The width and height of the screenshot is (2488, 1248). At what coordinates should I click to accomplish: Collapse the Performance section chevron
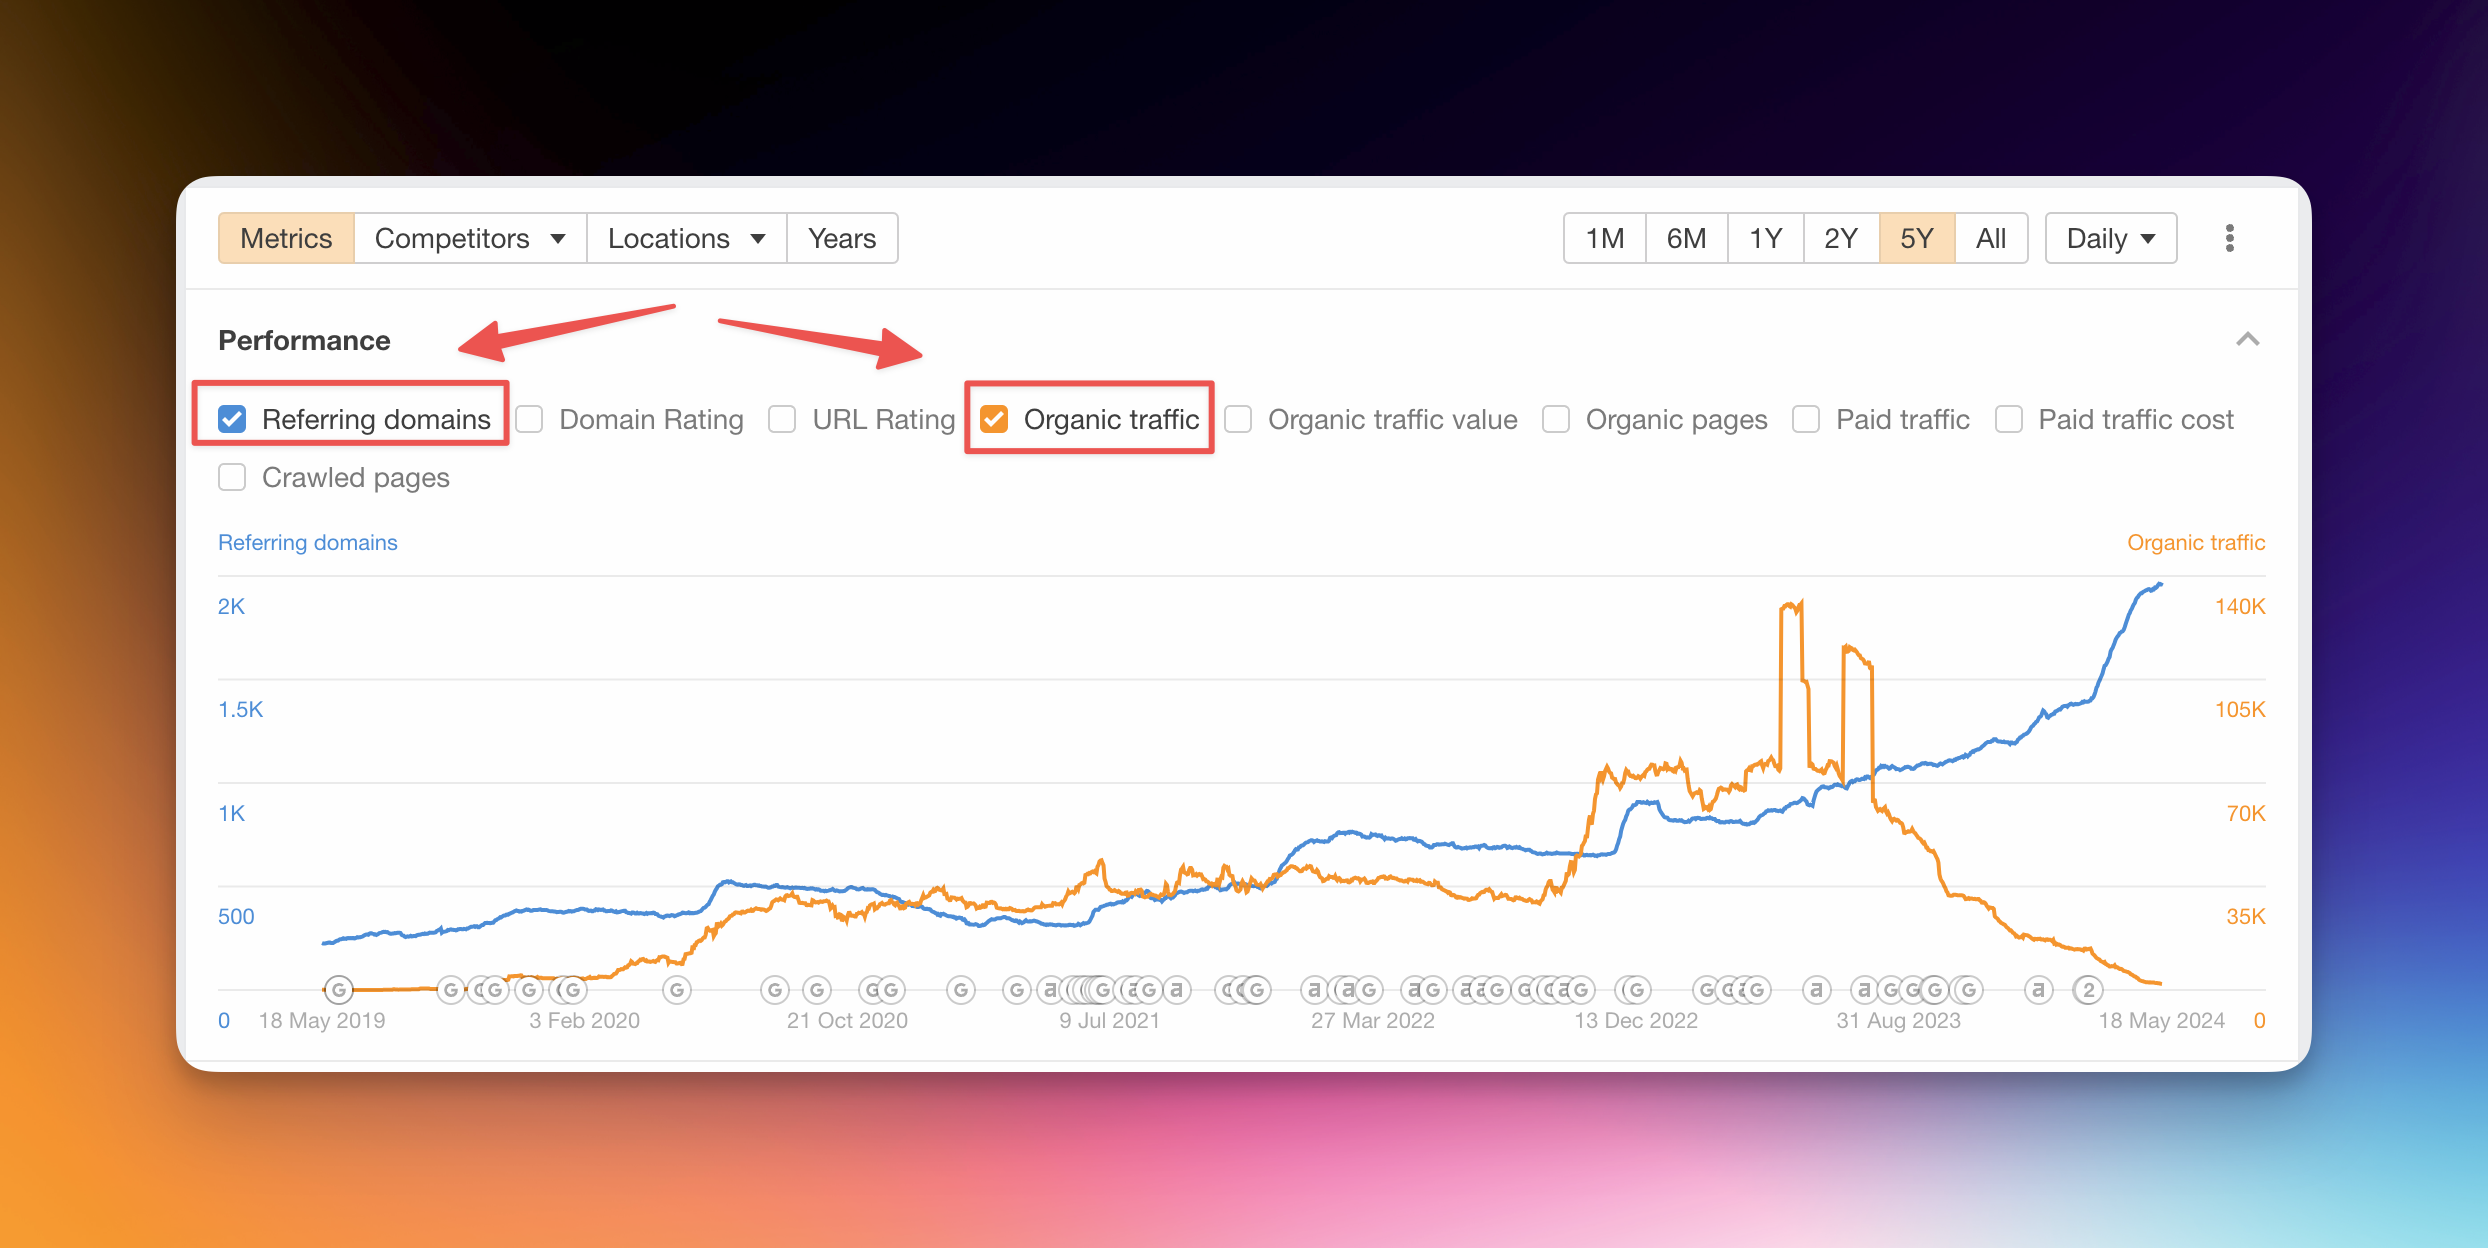coord(2247,340)
